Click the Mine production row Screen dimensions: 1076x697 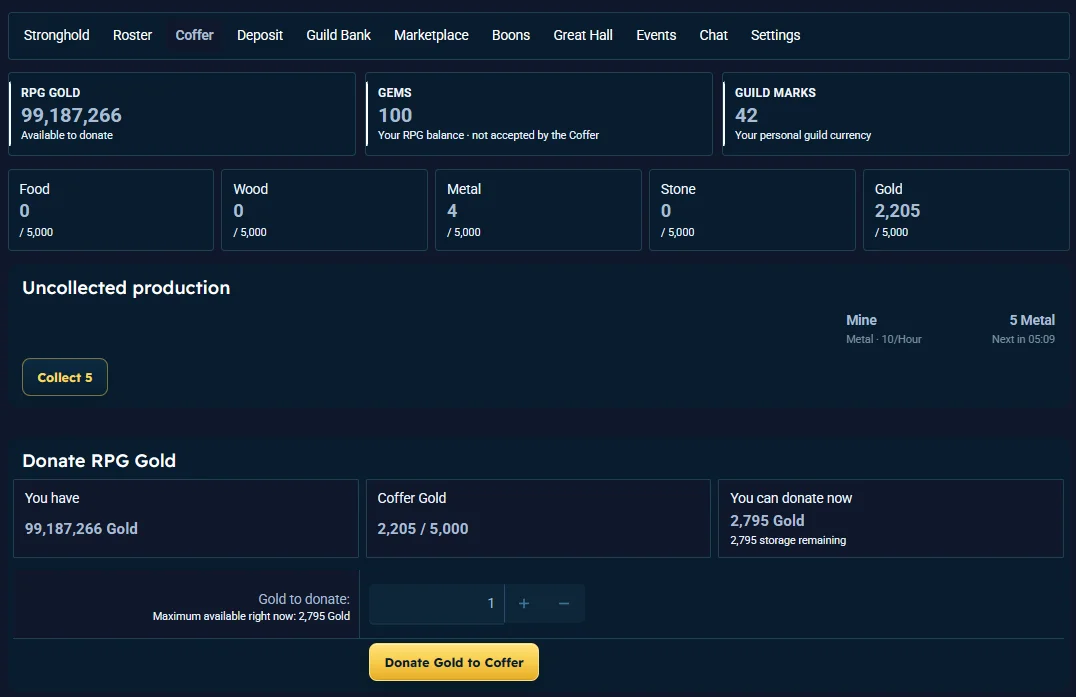tap(950, 329)
